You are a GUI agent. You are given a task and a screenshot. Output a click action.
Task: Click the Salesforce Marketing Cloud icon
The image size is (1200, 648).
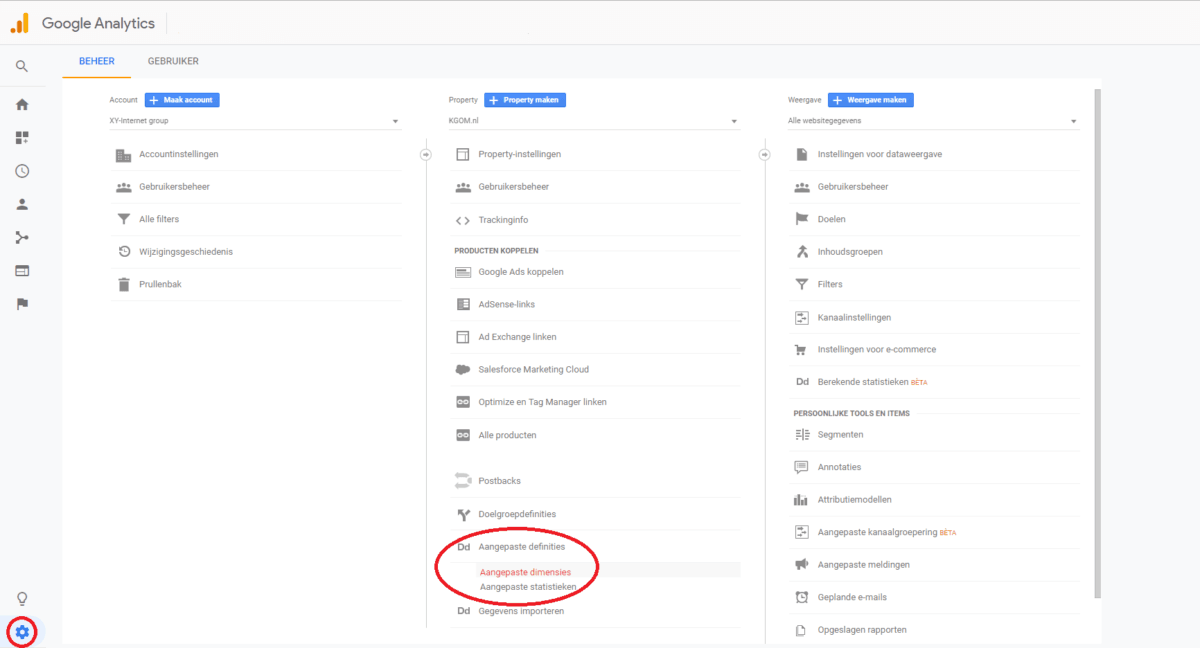point(462,369)
